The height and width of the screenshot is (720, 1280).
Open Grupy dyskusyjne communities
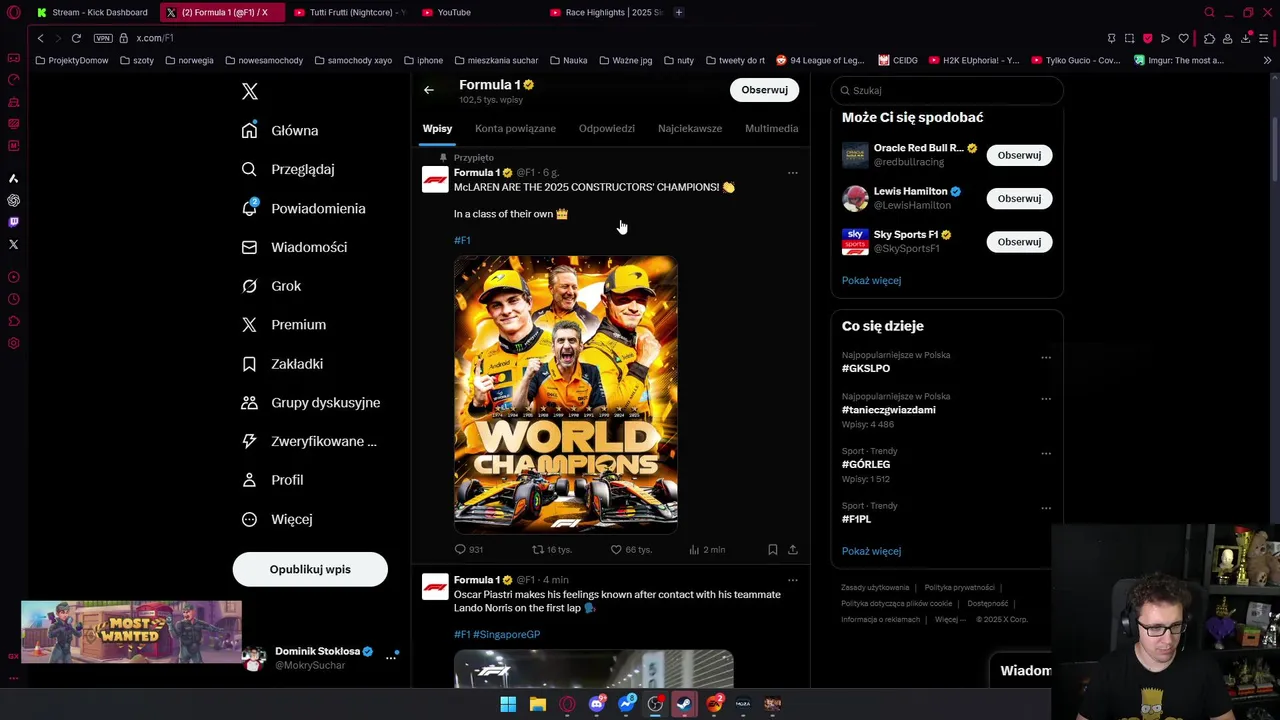click(x=311, y=402)
